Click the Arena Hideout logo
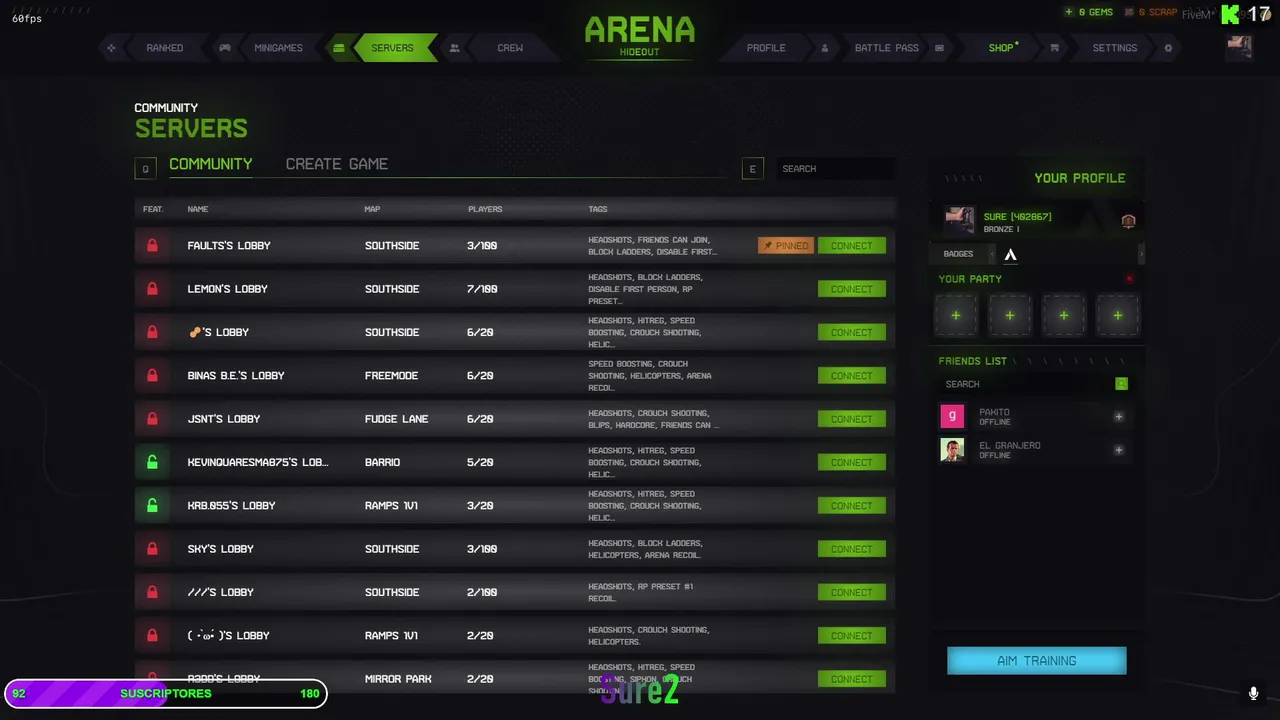1280x720 pixels. (x=639, y=36)
